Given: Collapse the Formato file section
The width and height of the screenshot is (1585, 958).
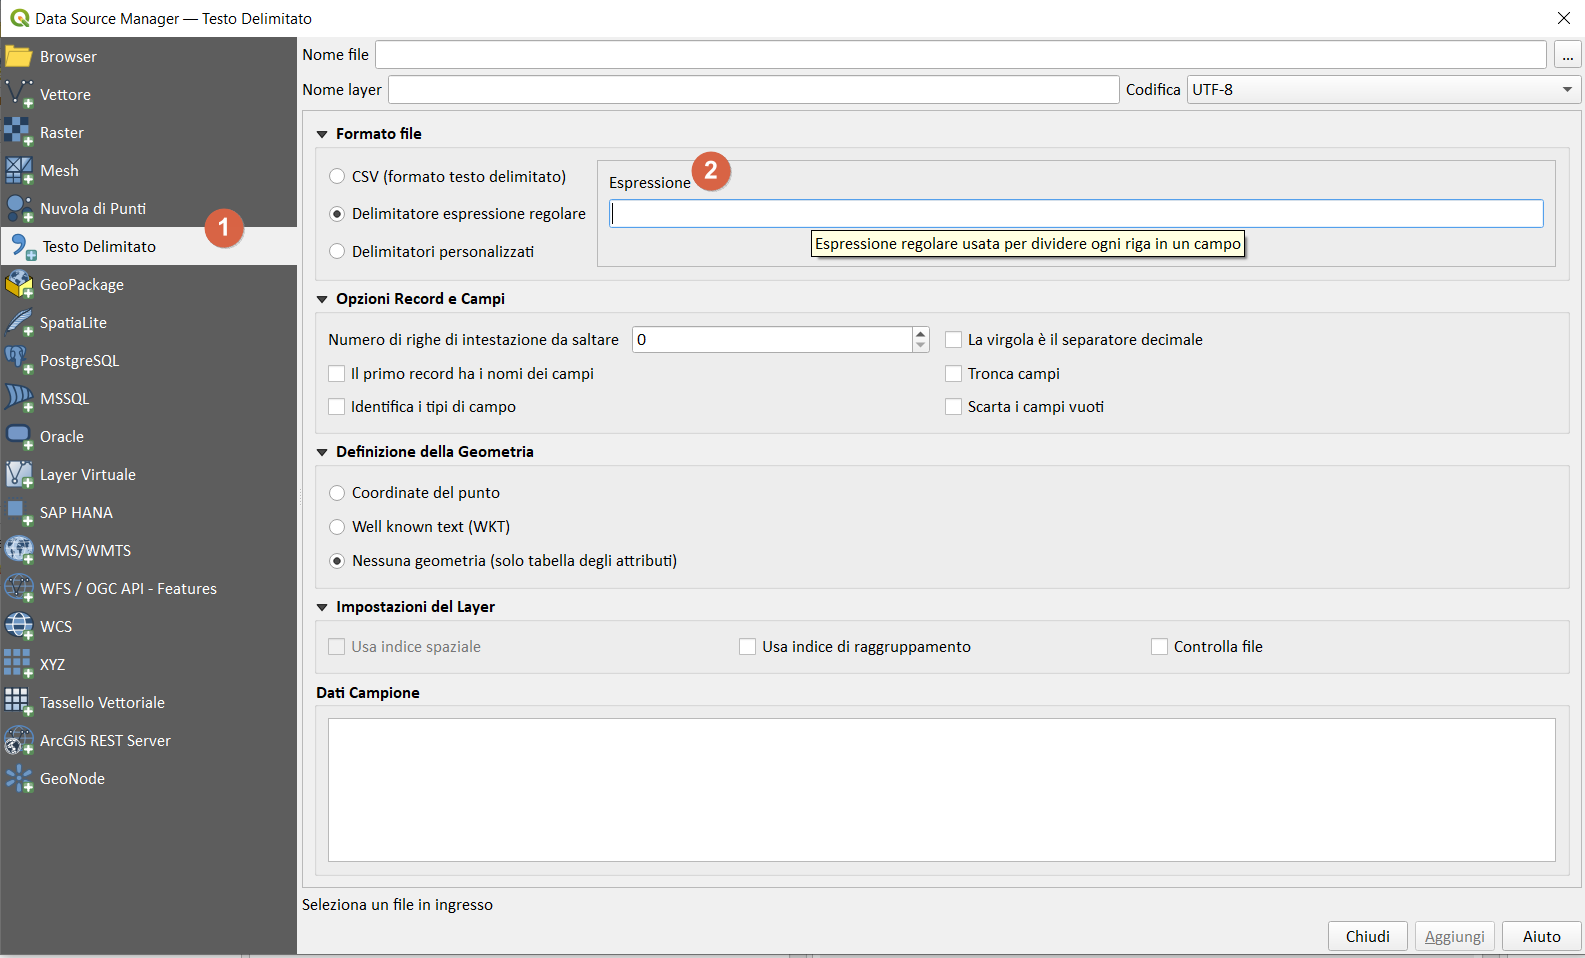Looking at the screenshot, I should (x=322, y=134).
